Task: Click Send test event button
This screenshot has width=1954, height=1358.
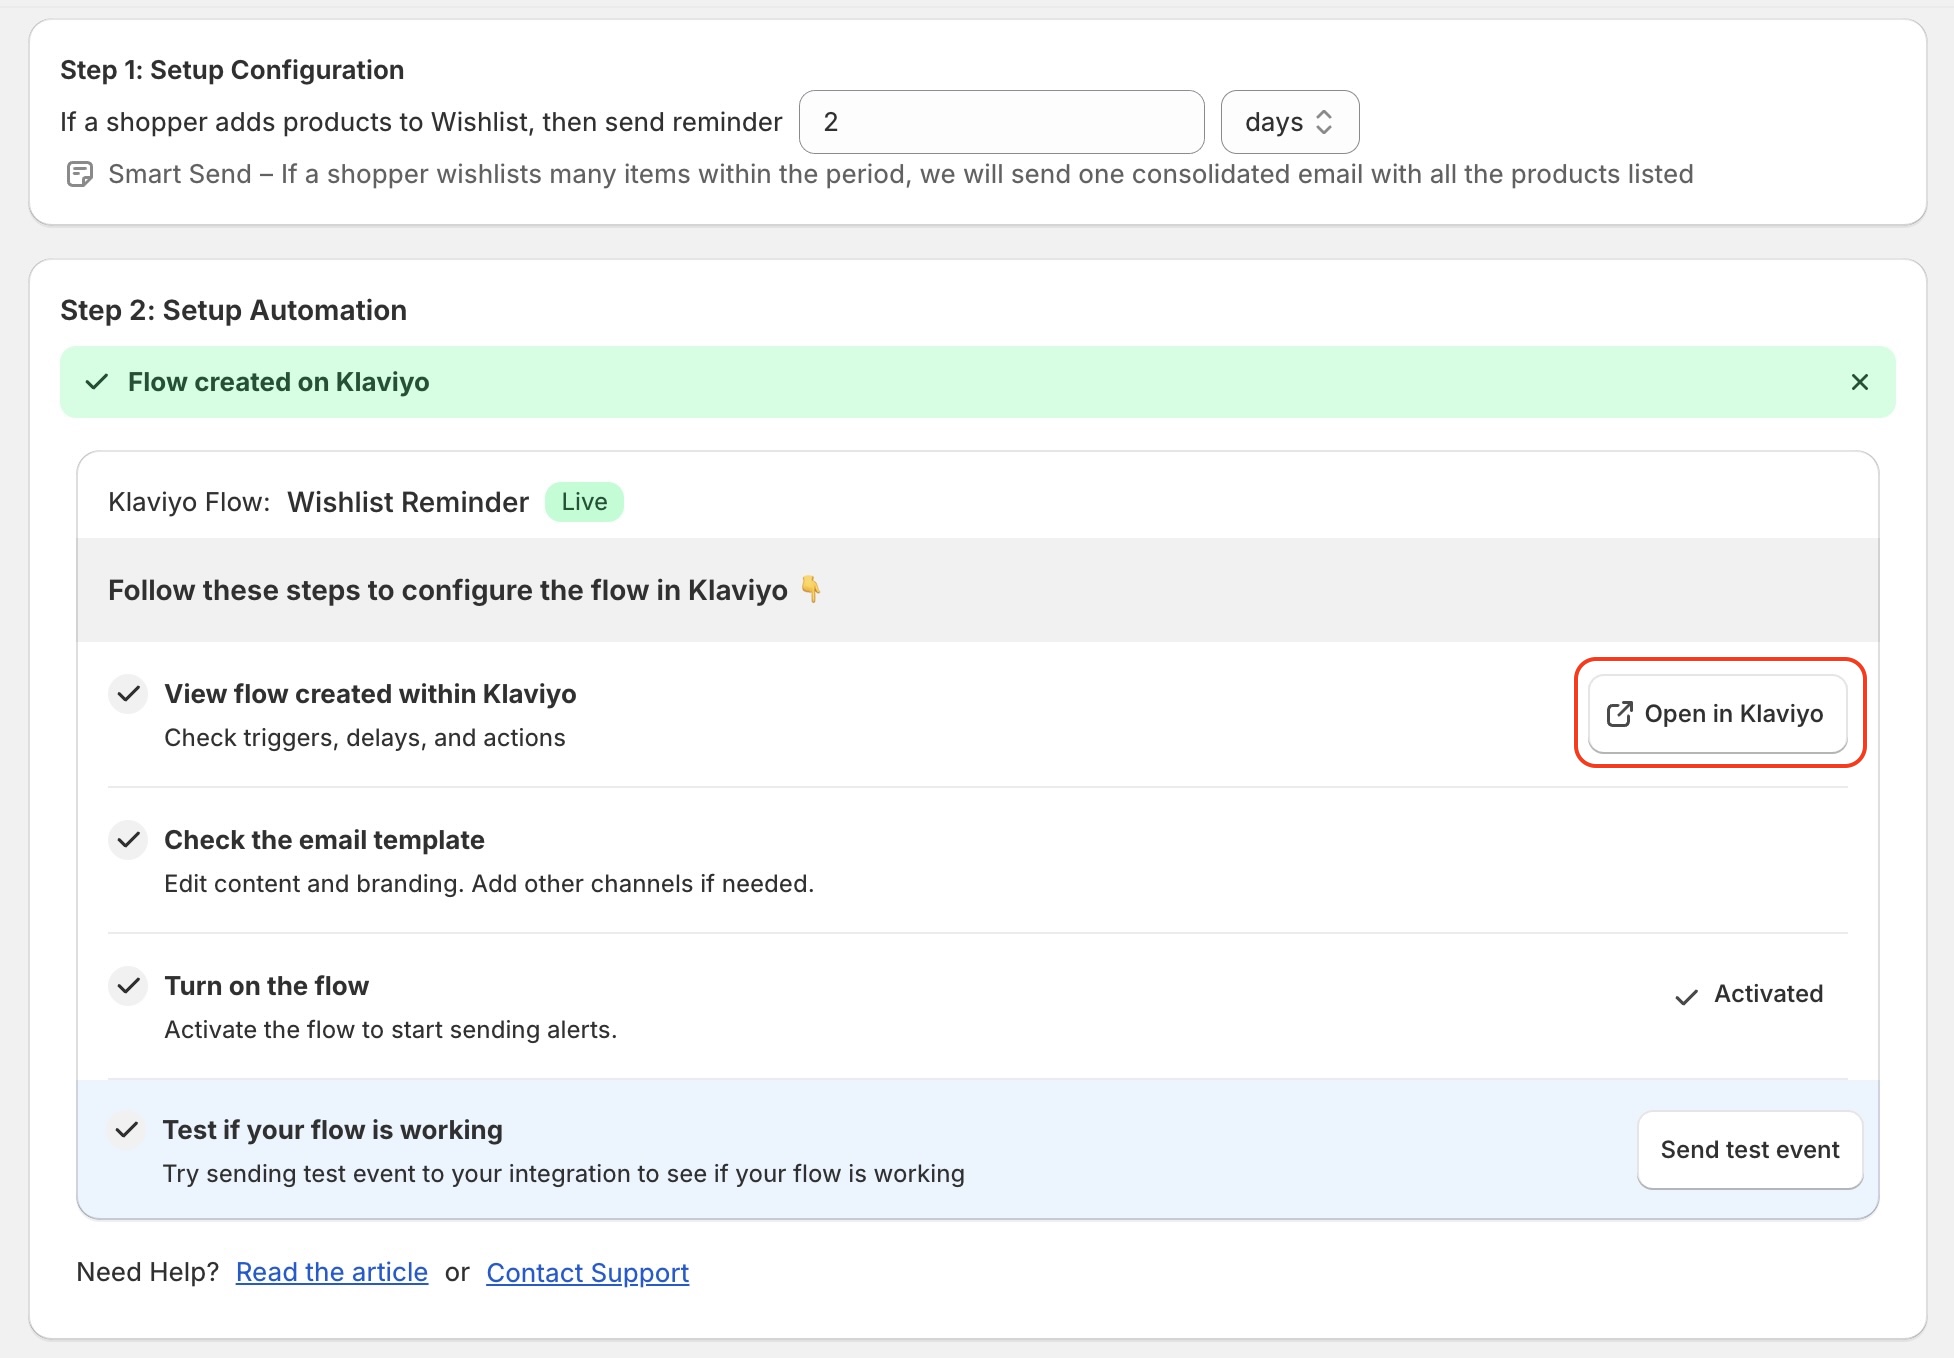Action: pyautogui.click(x=1750, y=1150)
